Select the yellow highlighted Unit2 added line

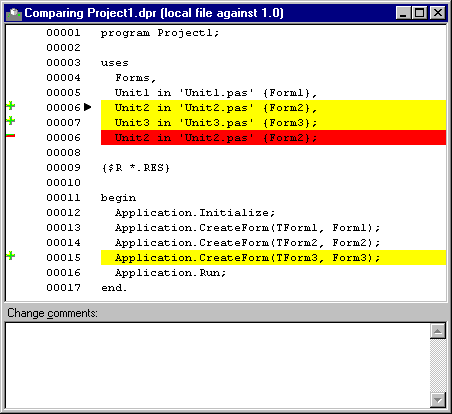point(273,108)
